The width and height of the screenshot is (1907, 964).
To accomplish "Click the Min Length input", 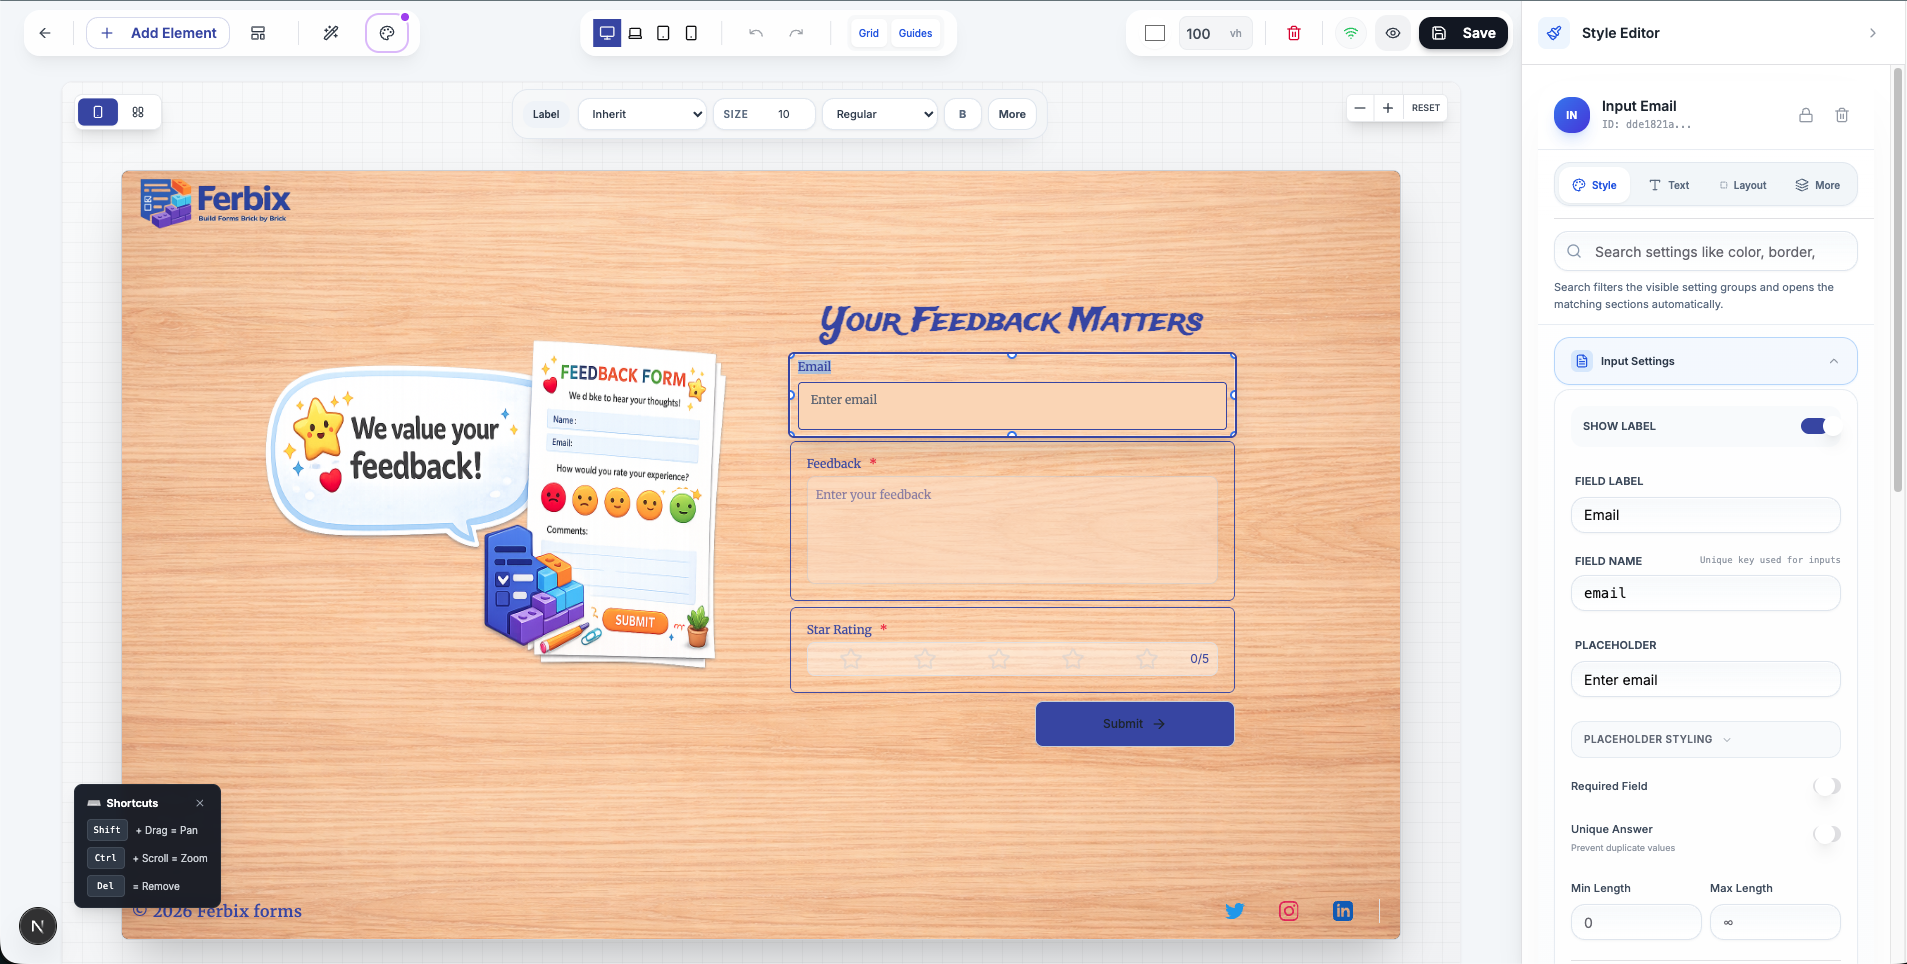I will coord(1636,922).
